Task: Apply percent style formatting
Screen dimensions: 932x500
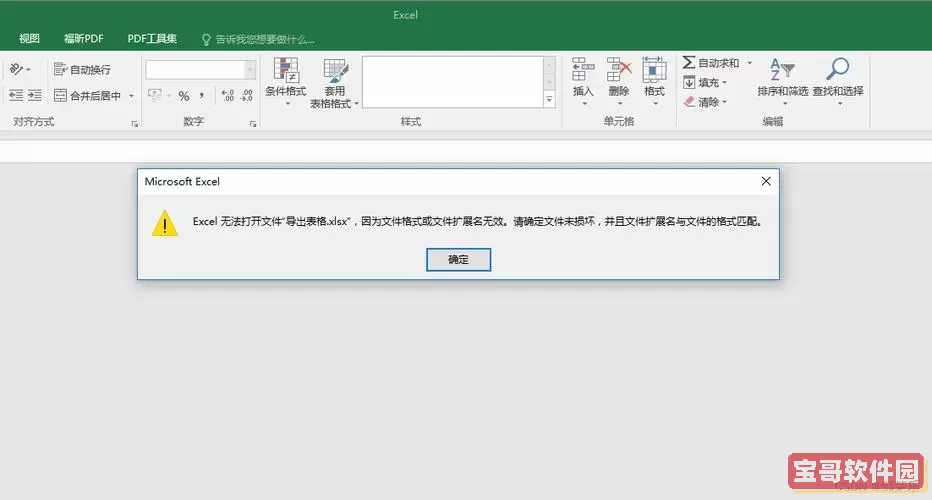Action: click(x=184, y=96)
